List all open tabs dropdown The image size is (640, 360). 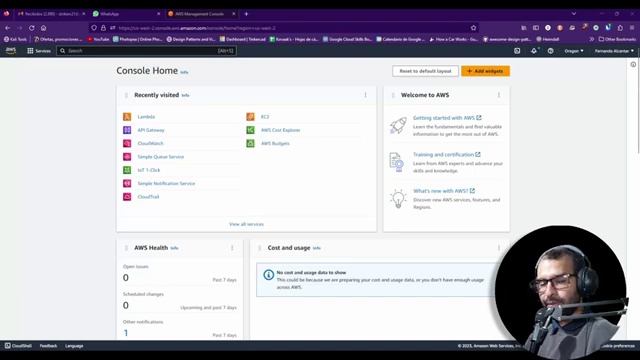point(574,13)
